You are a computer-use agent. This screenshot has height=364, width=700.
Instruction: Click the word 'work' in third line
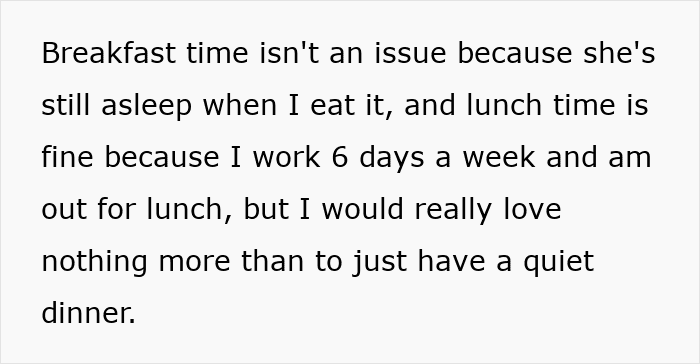click(287, 157)
